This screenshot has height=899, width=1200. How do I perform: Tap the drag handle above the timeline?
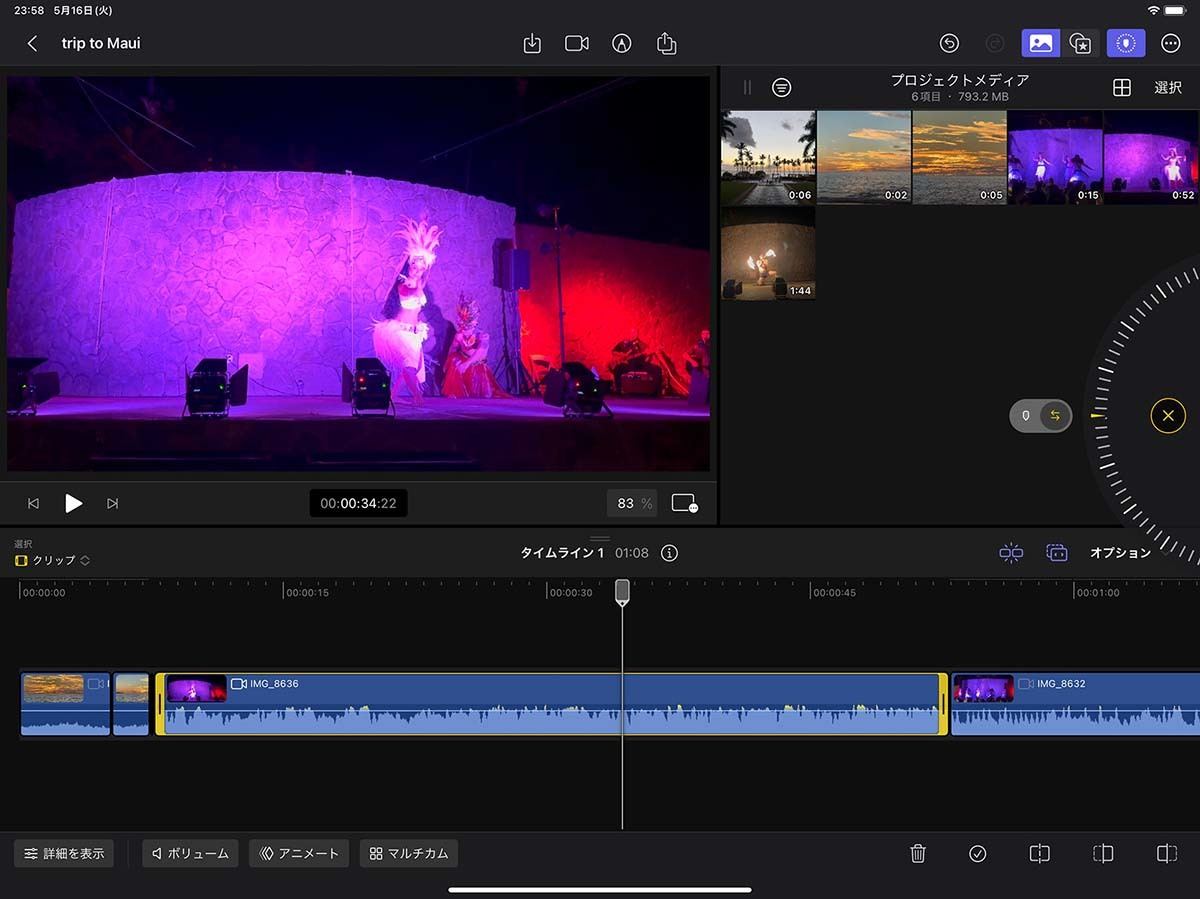point(600,538)
